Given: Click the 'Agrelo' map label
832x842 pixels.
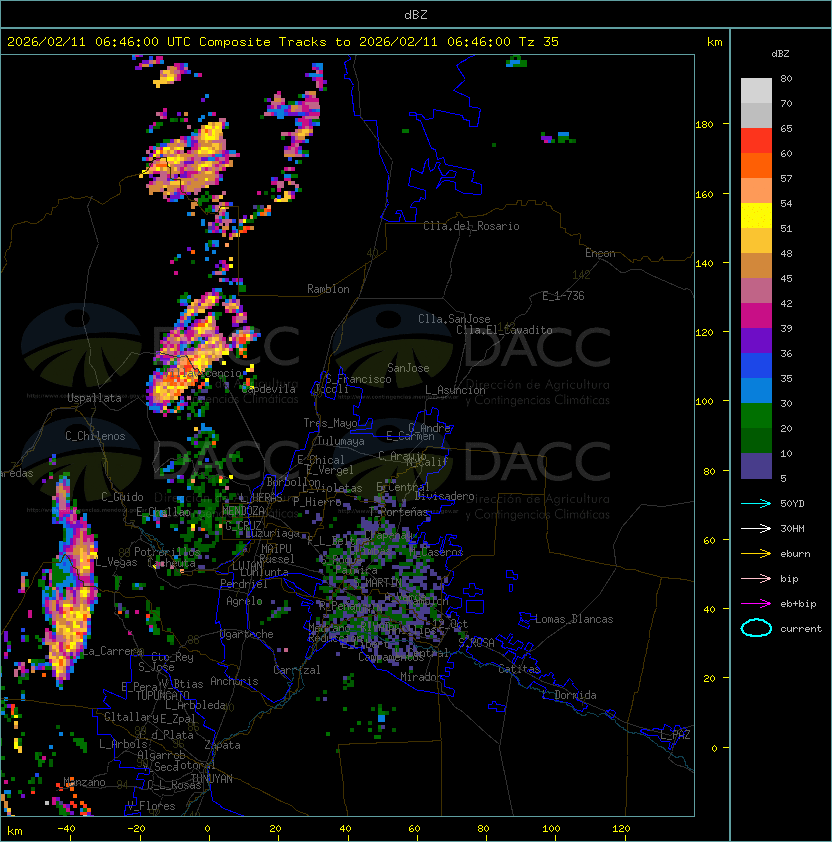Looking at the screenshot, I should (244, 601).
